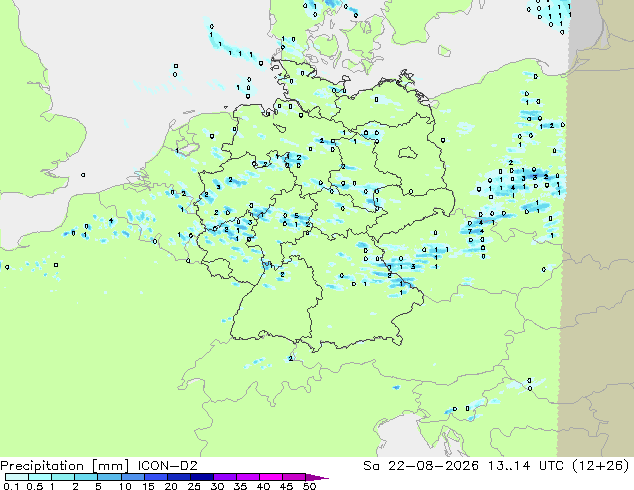
Task: Click the '(12+26)' forecast run label
Action: (601, 466)
